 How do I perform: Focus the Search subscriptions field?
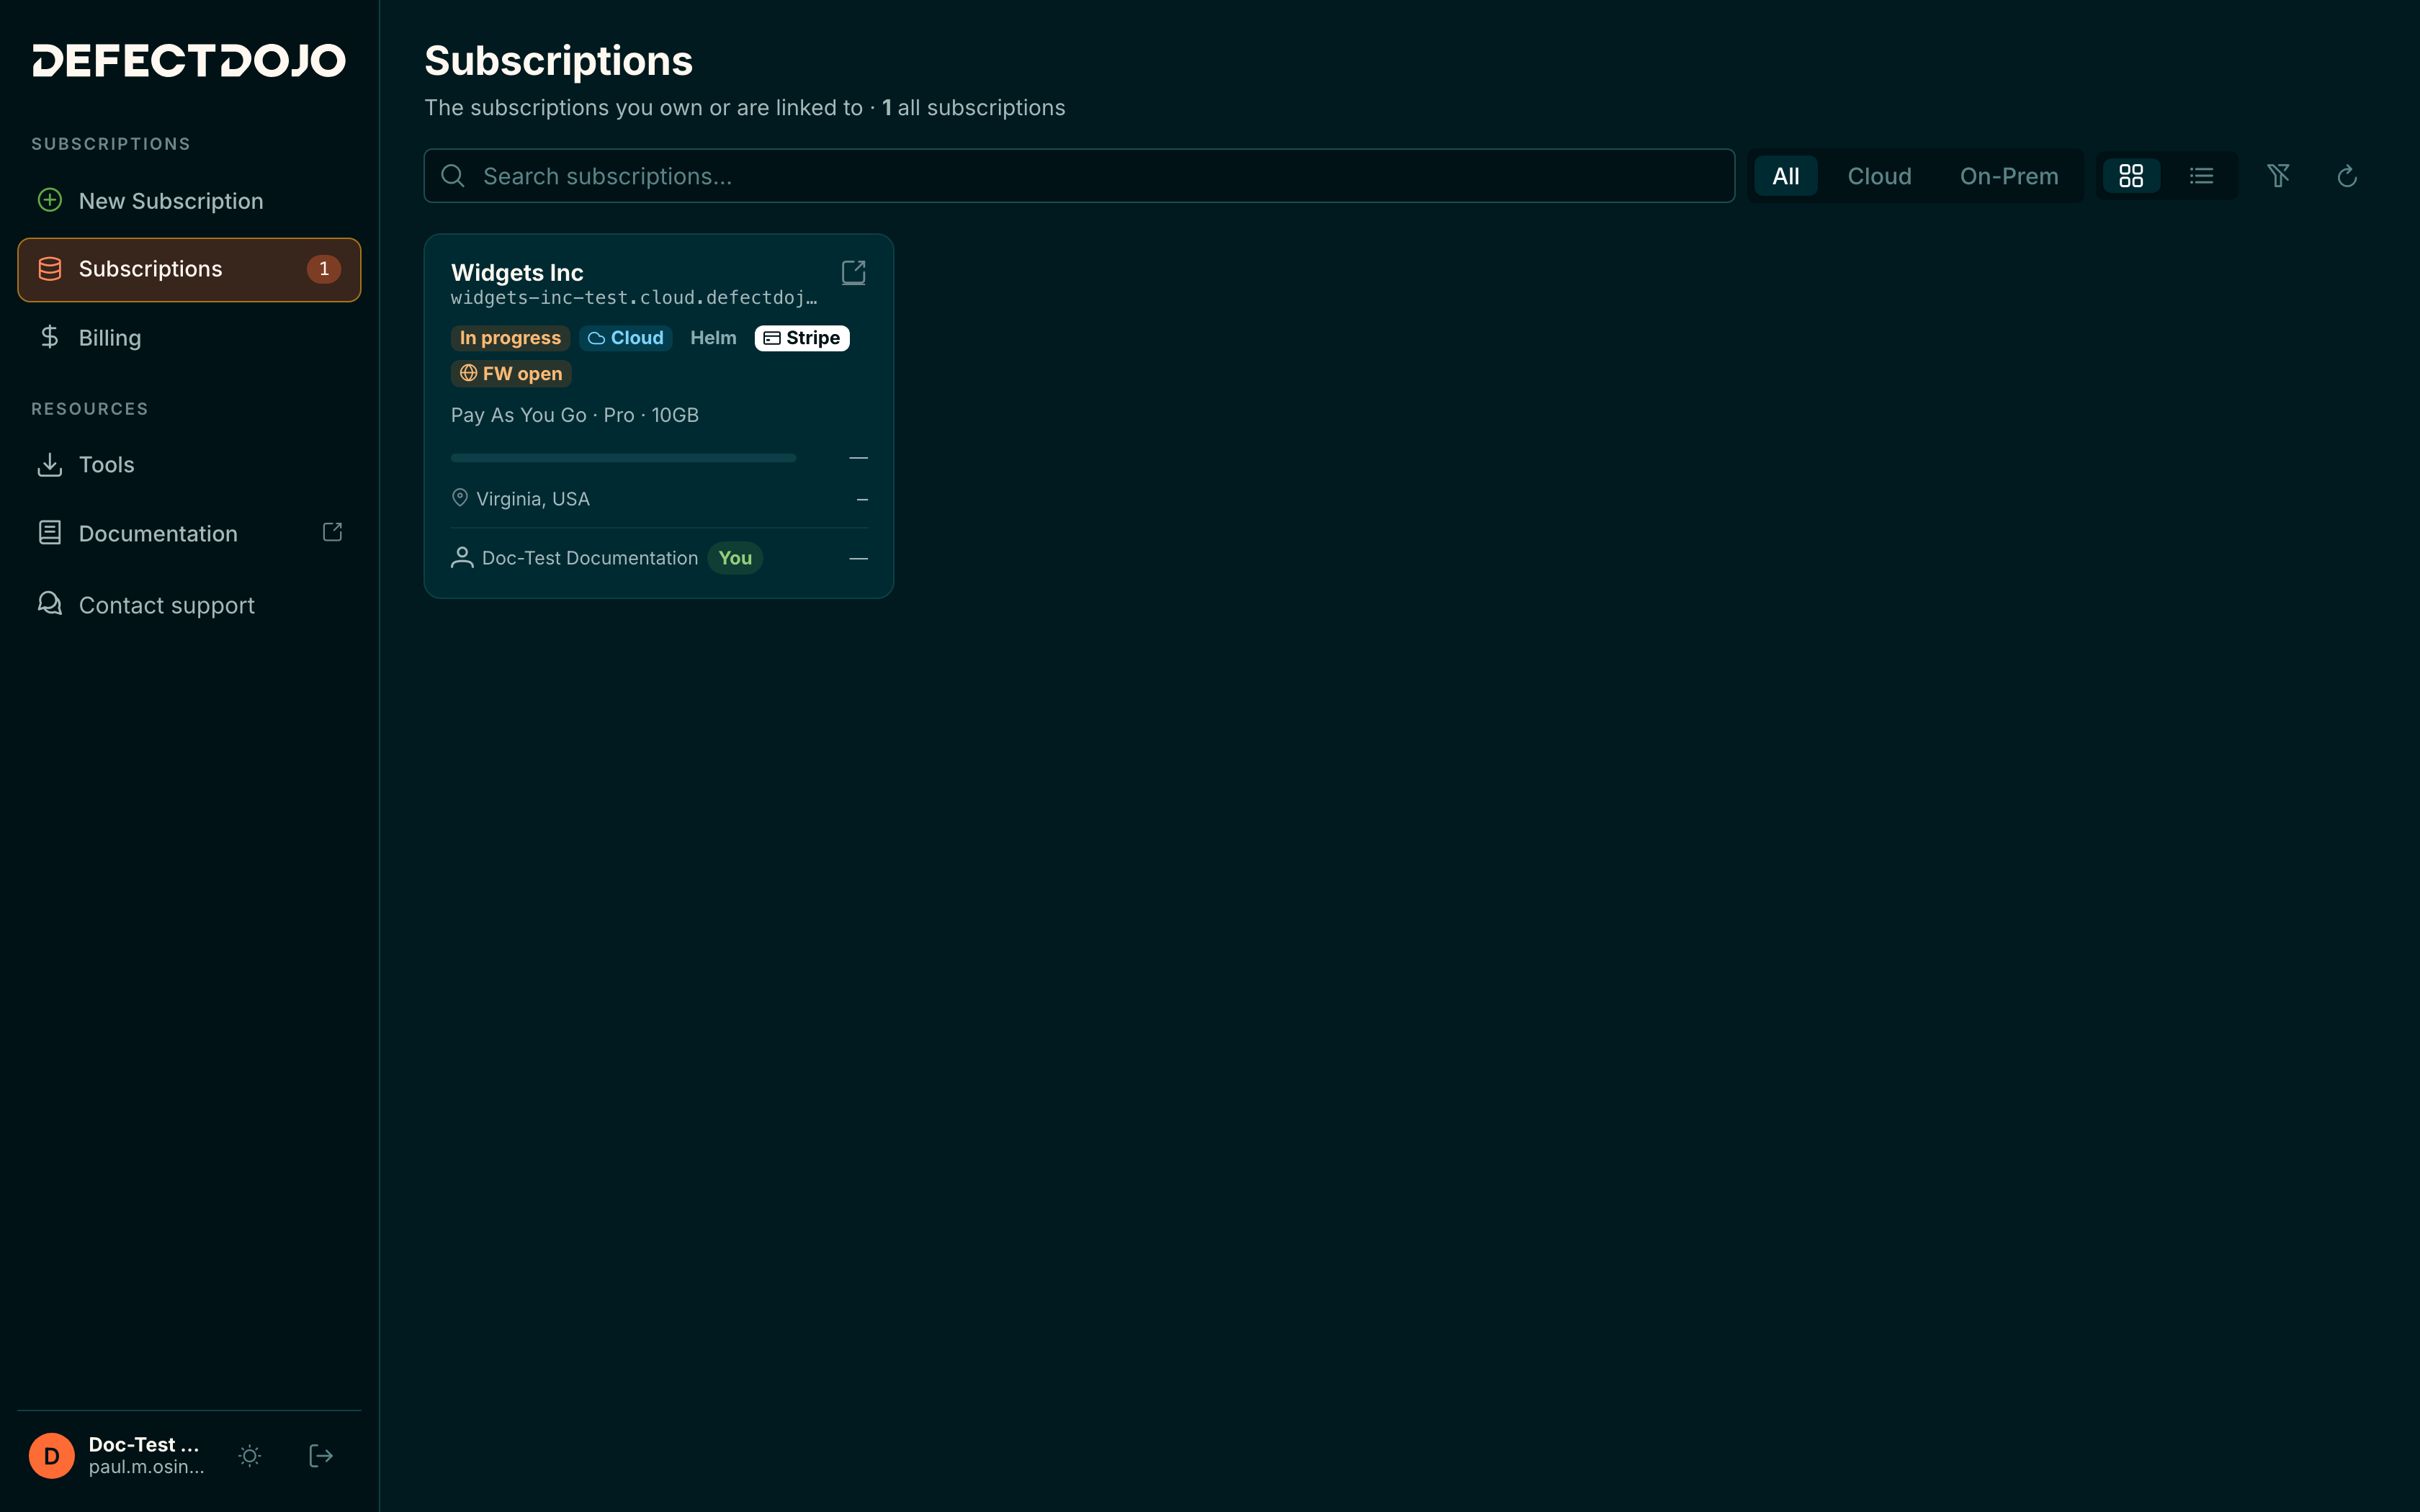(x=1079, y=176)
